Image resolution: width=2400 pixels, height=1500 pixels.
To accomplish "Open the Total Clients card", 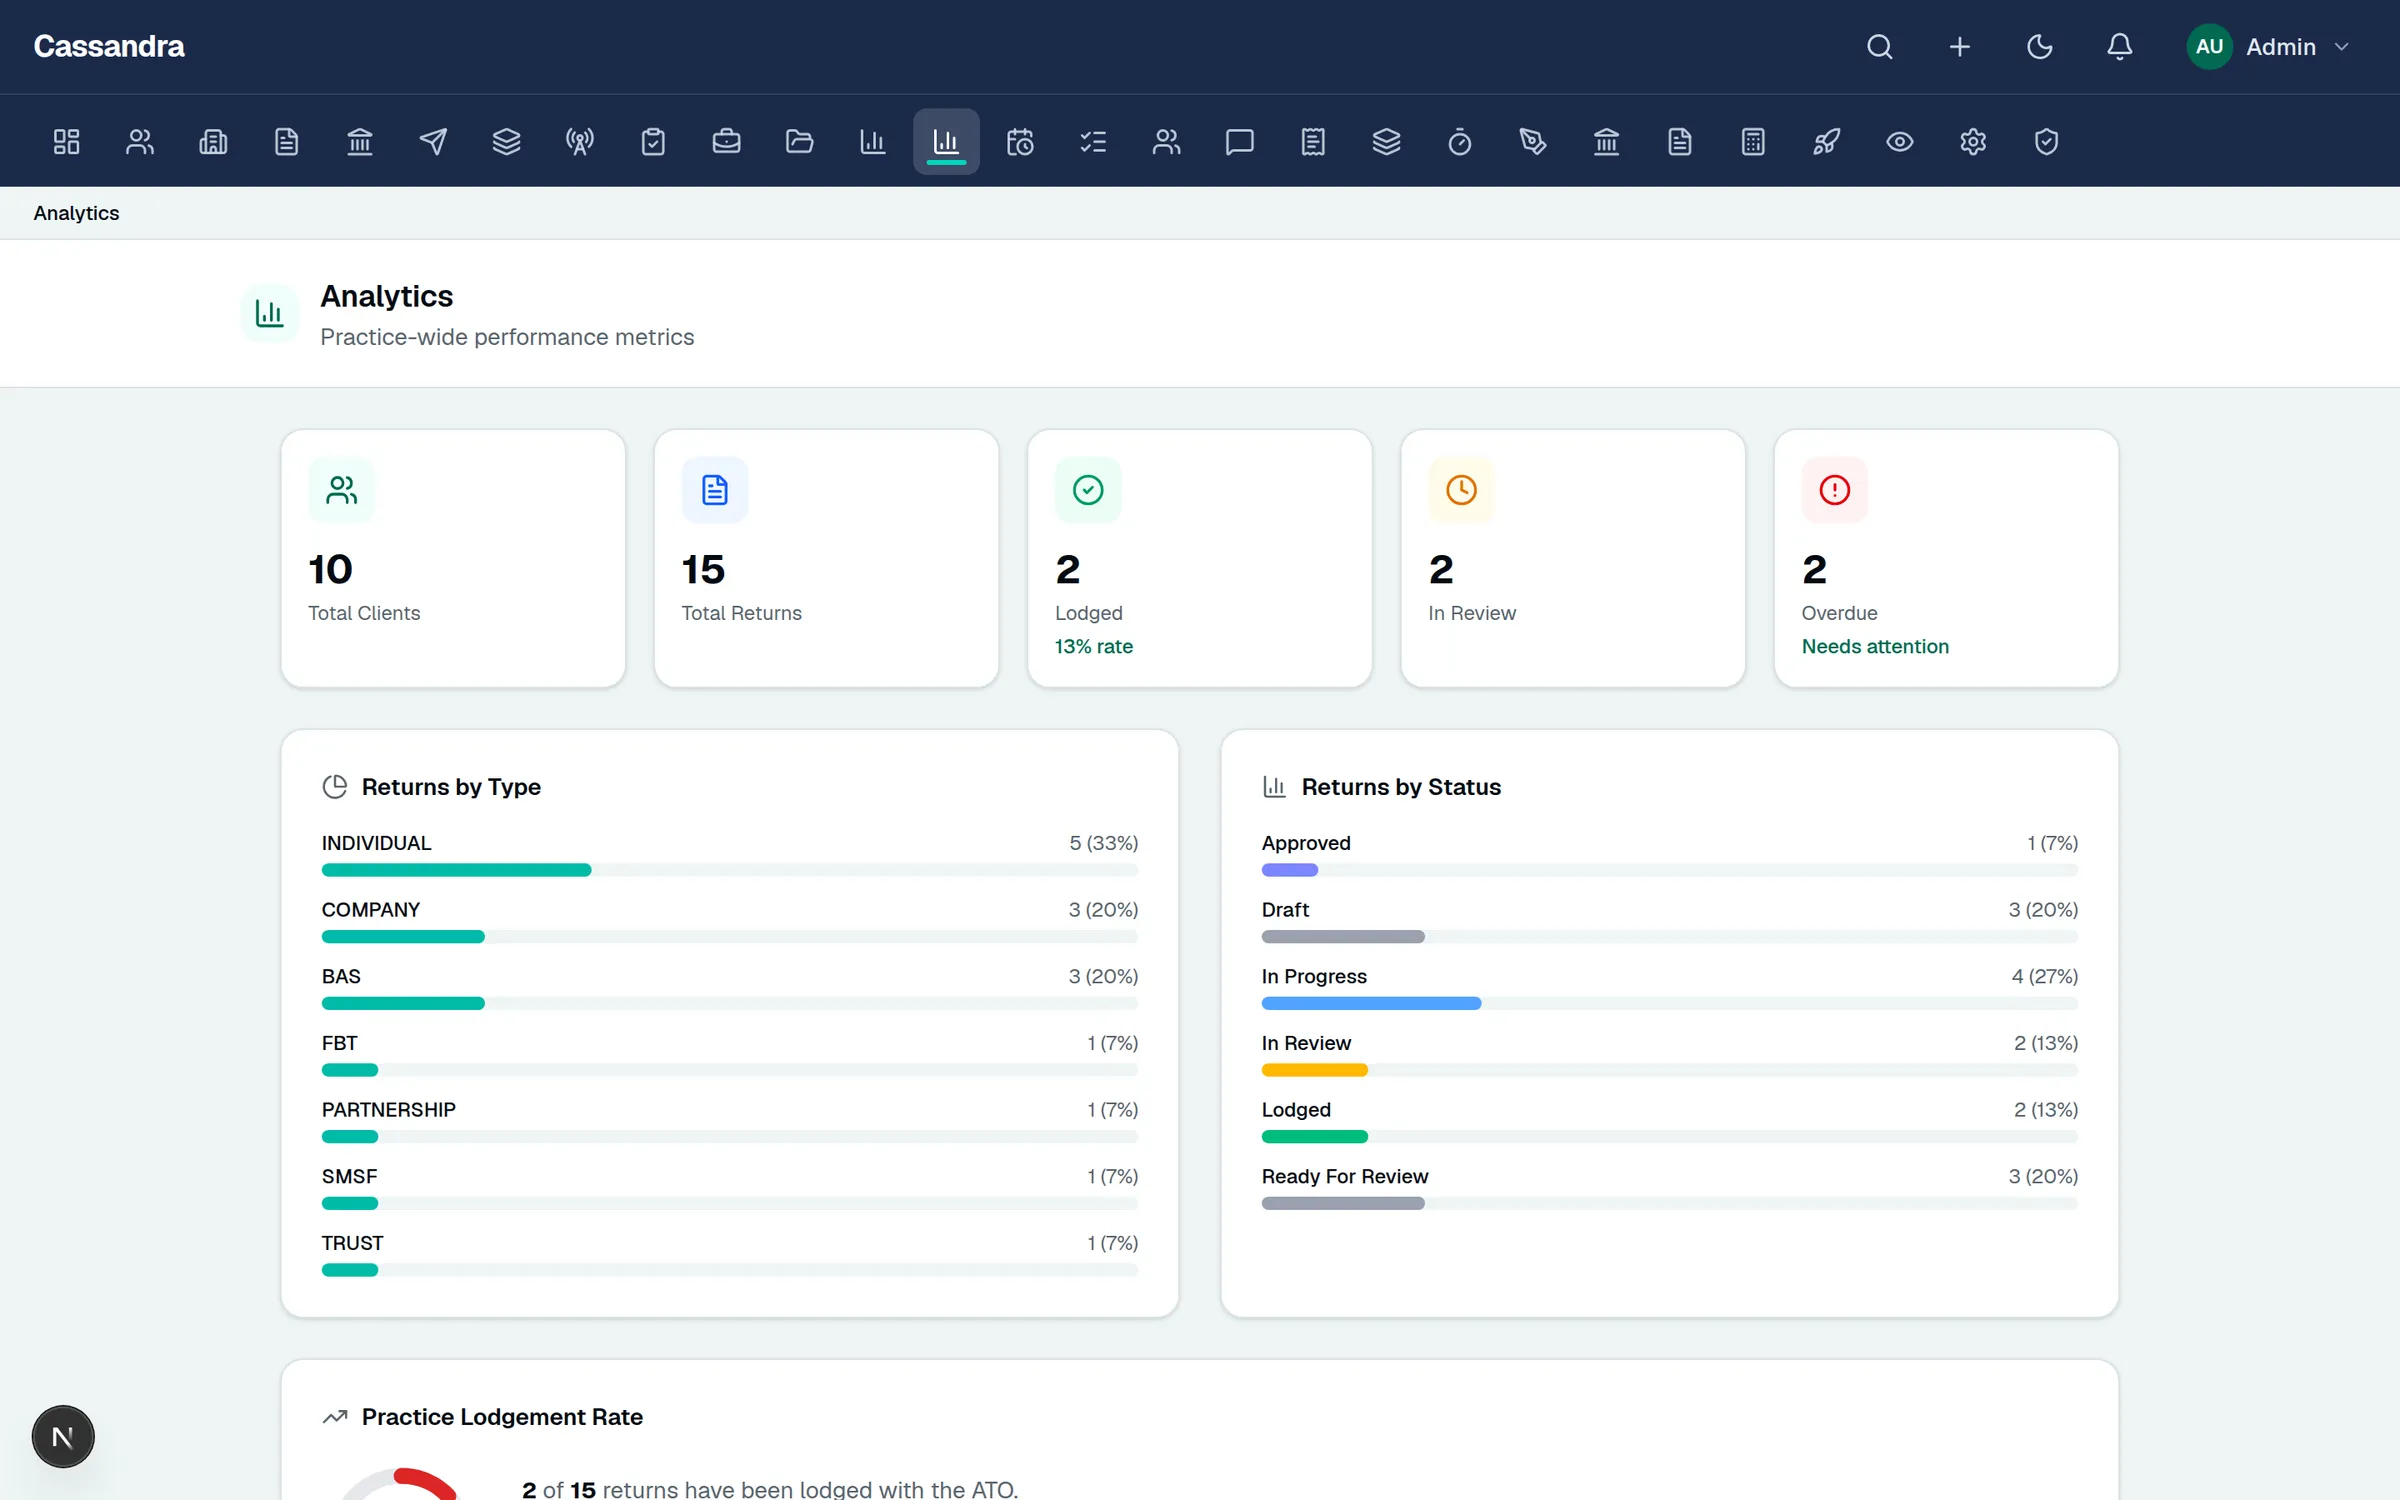I will [x=453, y=558].
